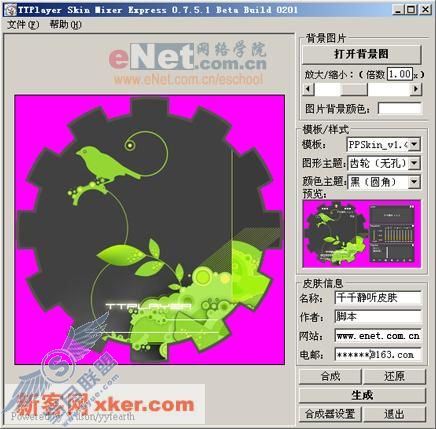Click the 图片背景颜色 color swatch

(400, 109)
